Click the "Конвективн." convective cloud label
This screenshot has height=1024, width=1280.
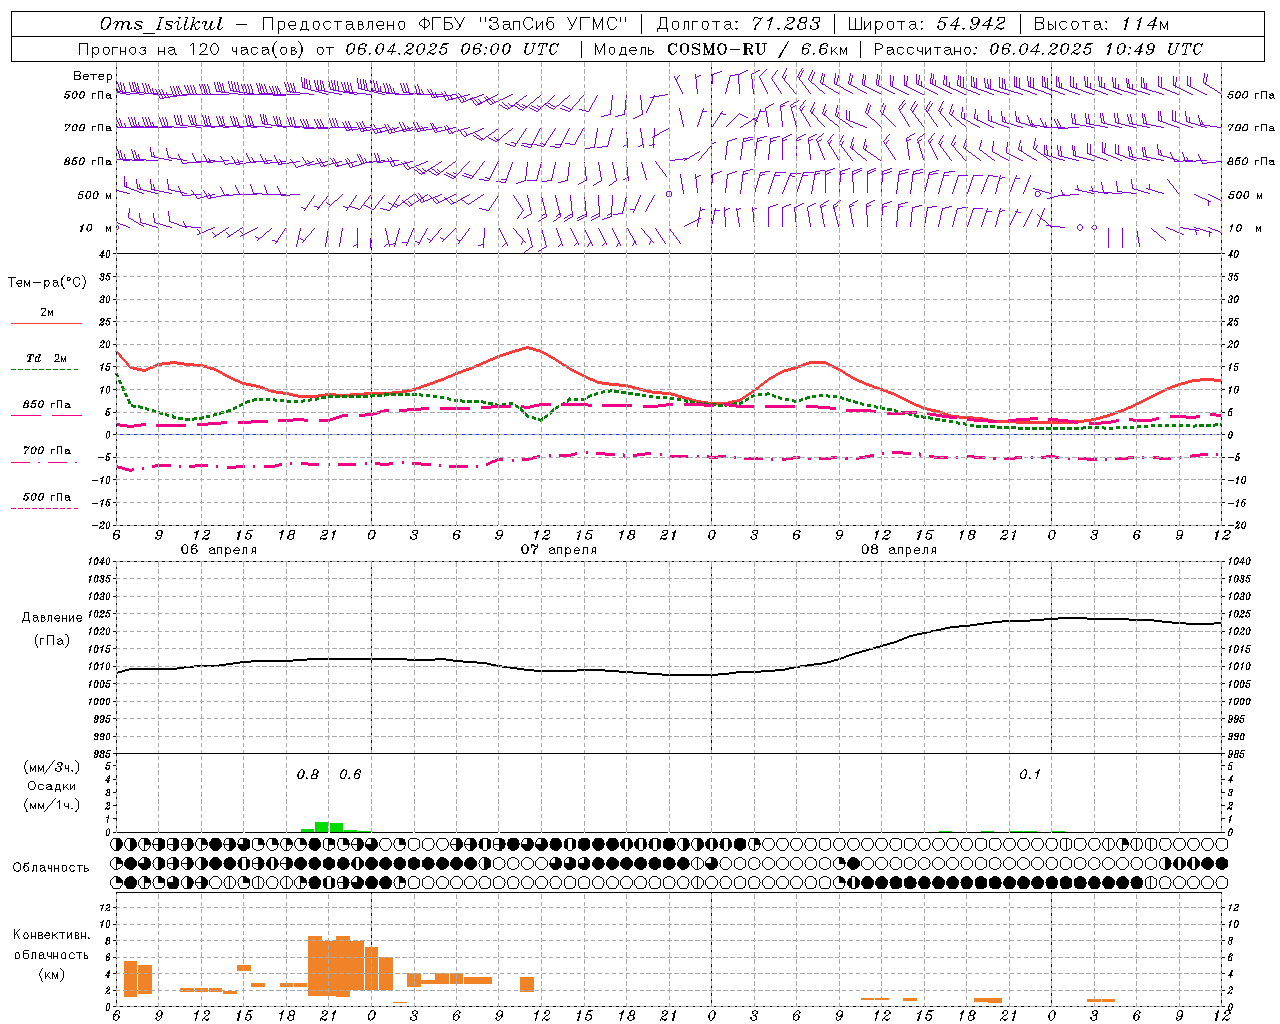tap(52, 935)
